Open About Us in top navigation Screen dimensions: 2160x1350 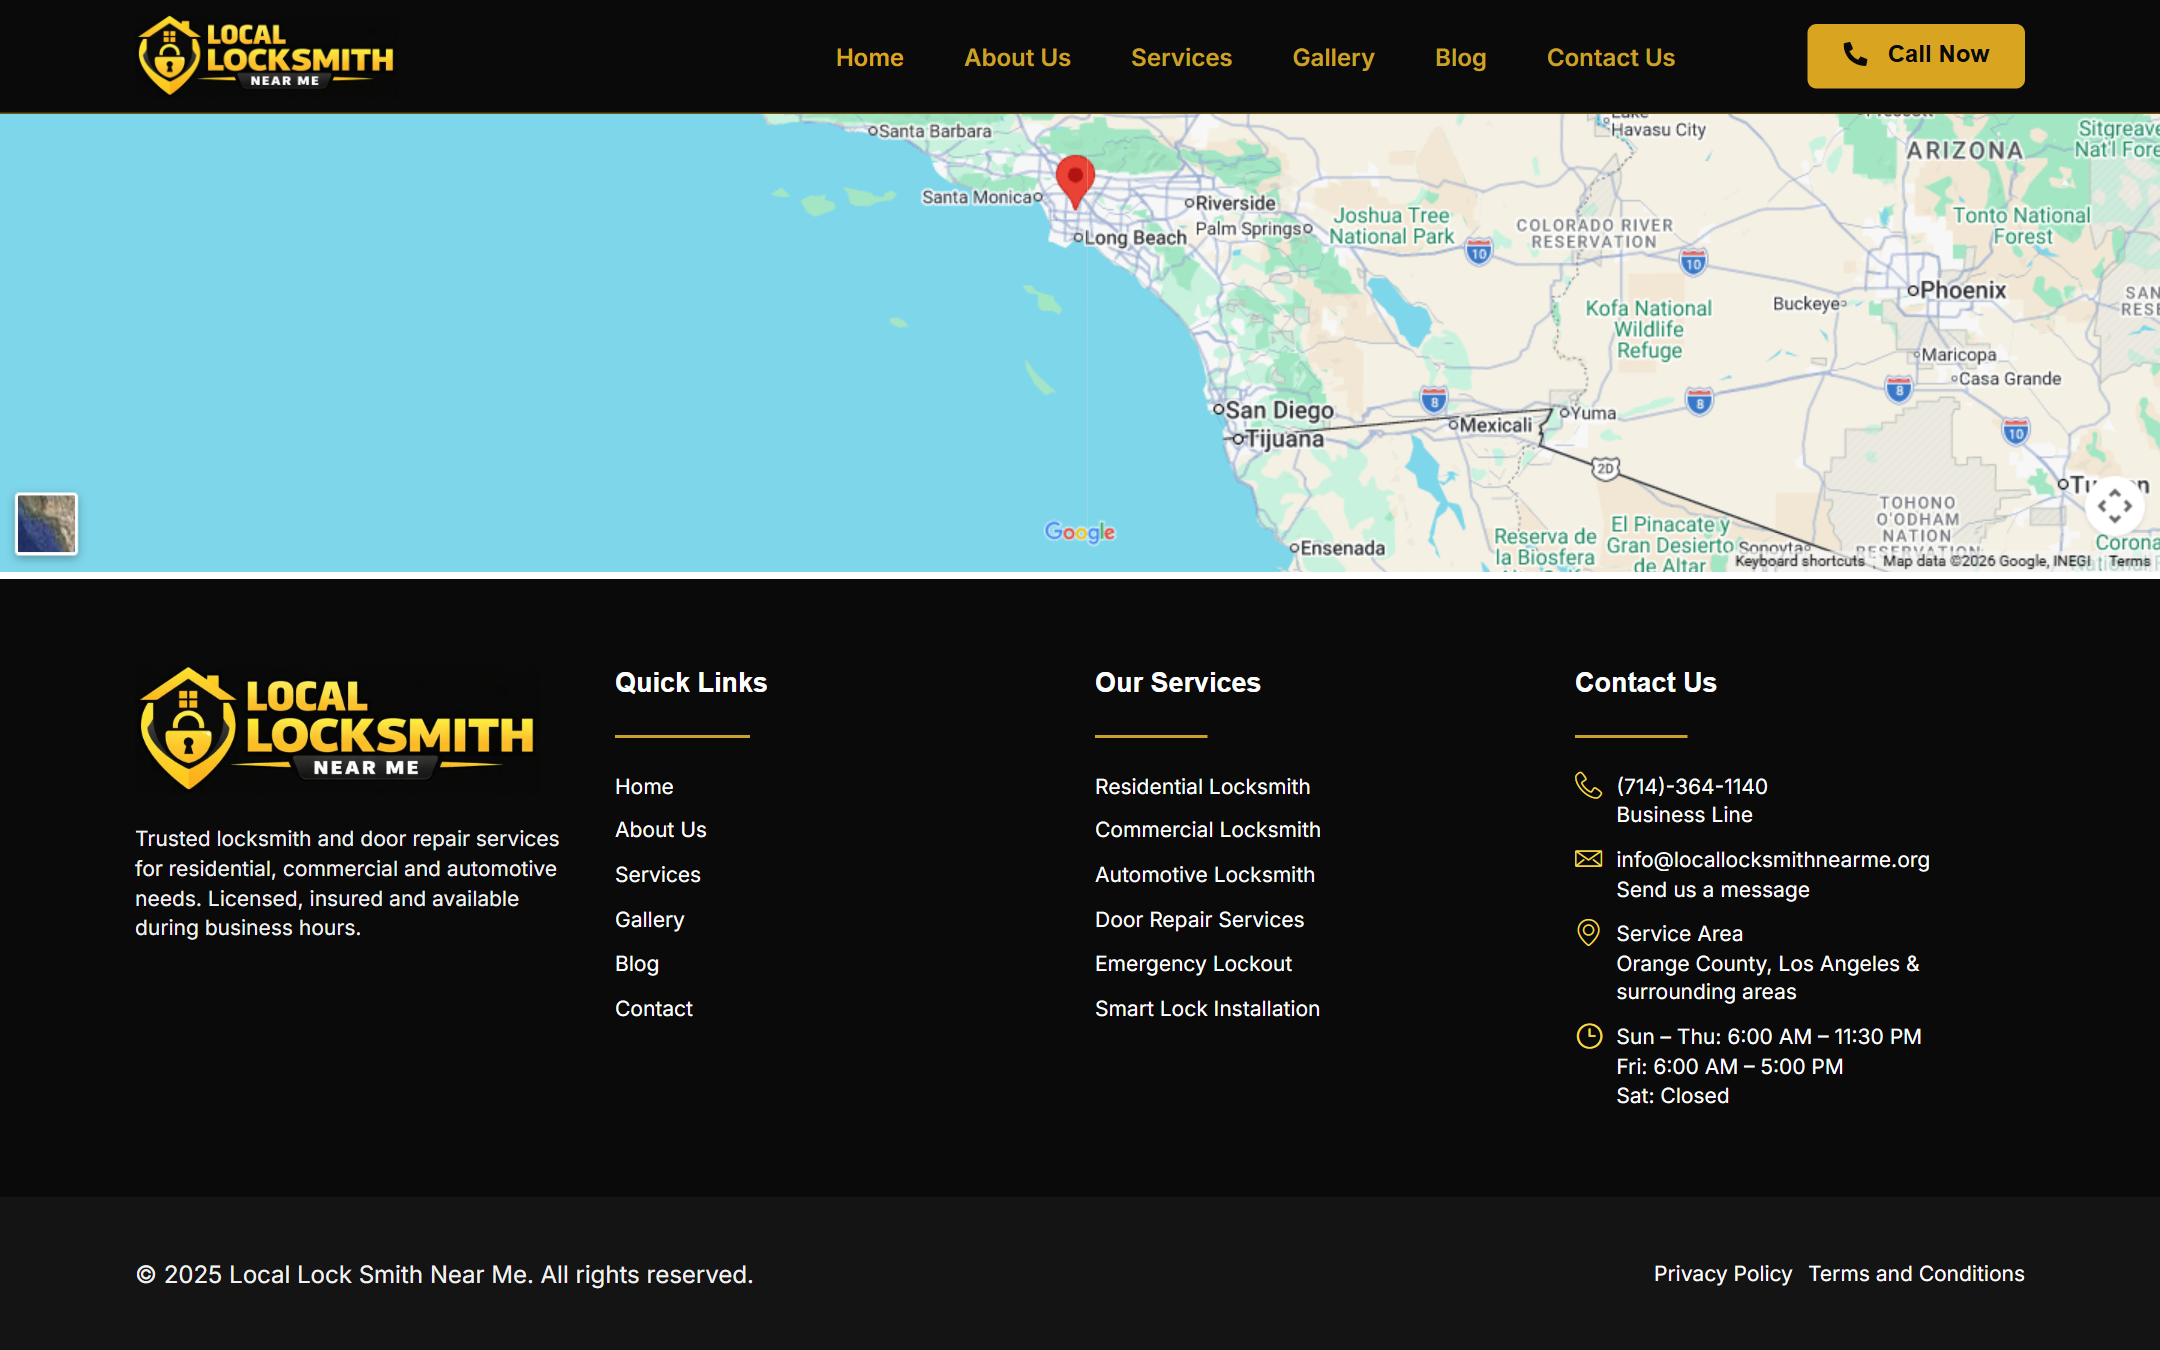(x=1017, y=57)
